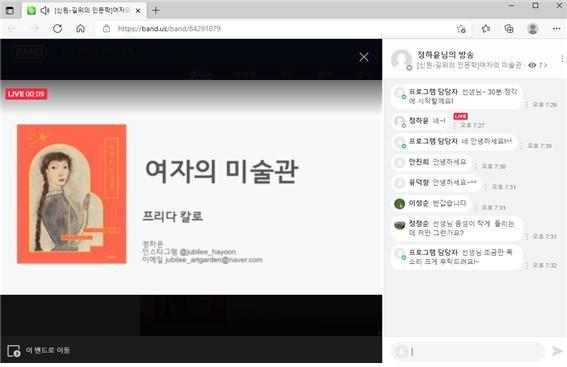Click the LIVE 00:09 indicator badge
The width and height of the screenshot is (567, 367).
26,94
